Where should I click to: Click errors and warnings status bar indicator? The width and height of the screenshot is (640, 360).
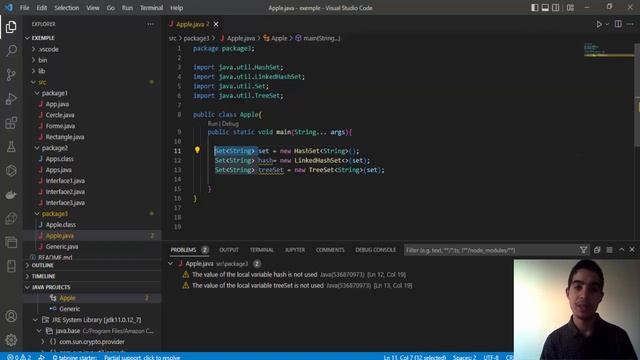pos(19,357)
